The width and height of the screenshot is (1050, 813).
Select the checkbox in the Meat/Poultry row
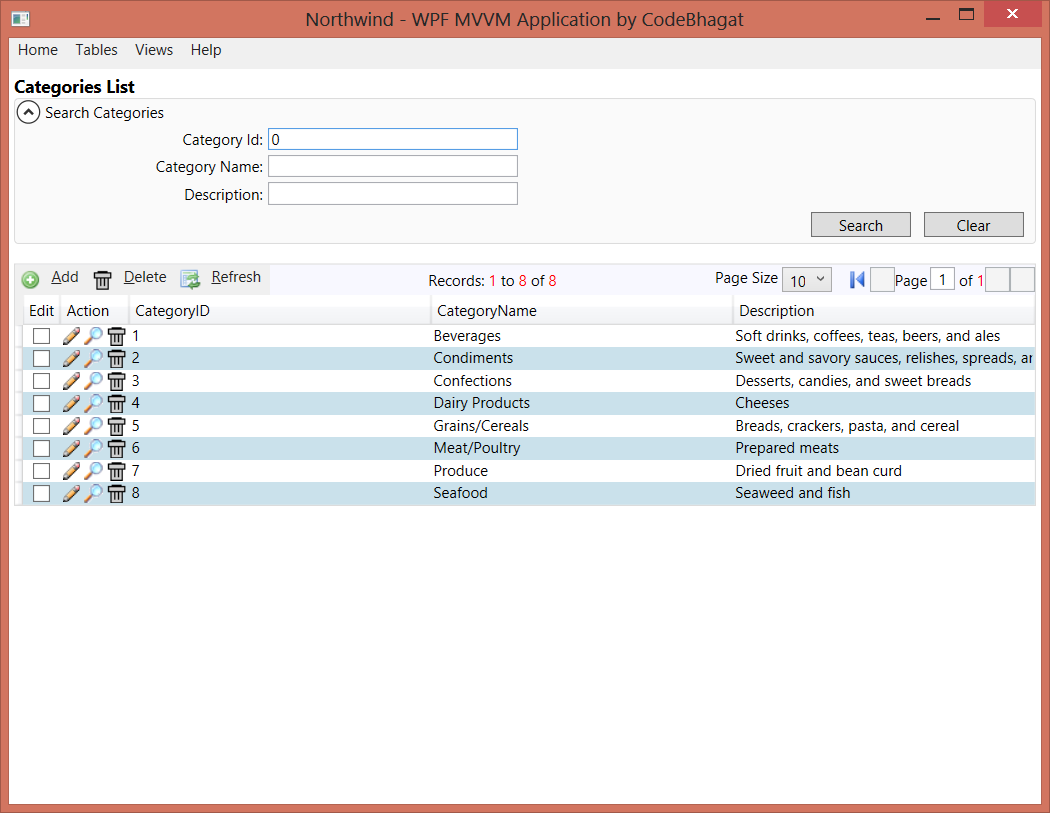41,448
